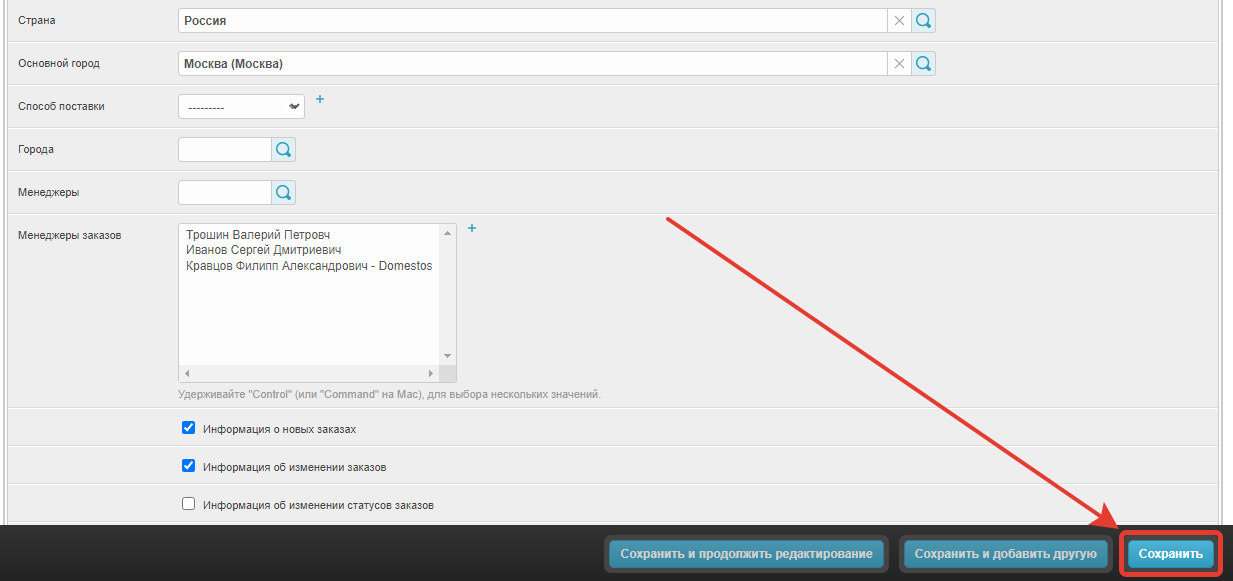Uncheck Информация об изменении заказов
The image size is (1233, 581).
[x=188, y=466]
